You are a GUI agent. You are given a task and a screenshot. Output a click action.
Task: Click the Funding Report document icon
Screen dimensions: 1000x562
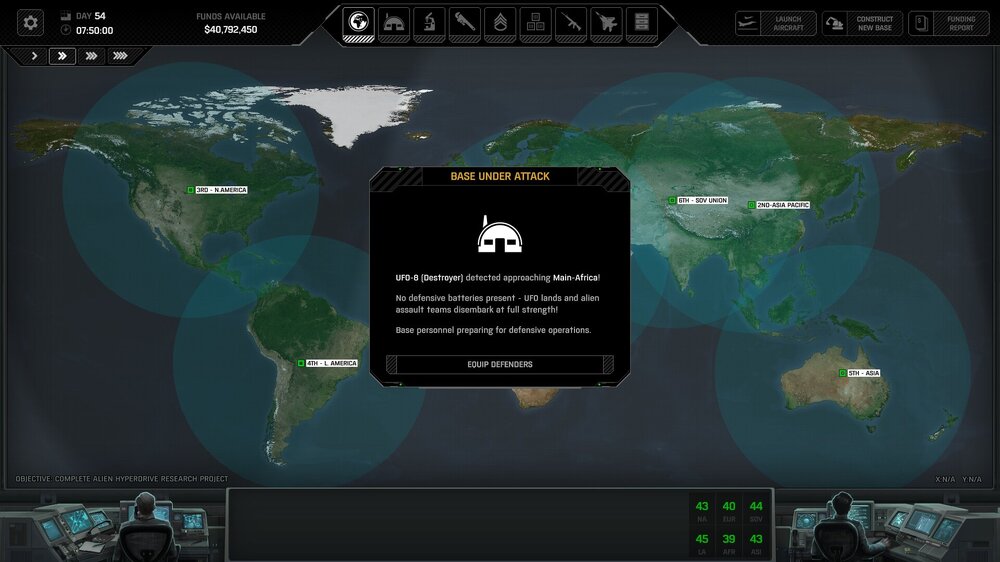[x=921, y=24]
